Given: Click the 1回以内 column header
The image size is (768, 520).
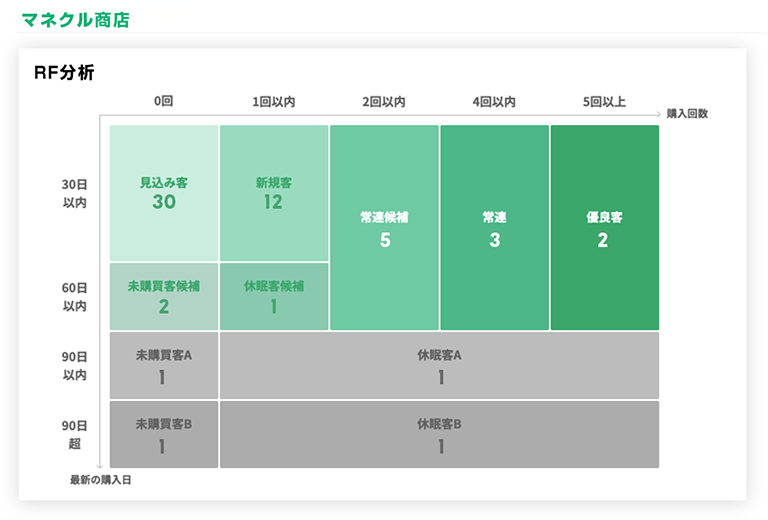Looking at the screenshot, I should coord(274,101).
